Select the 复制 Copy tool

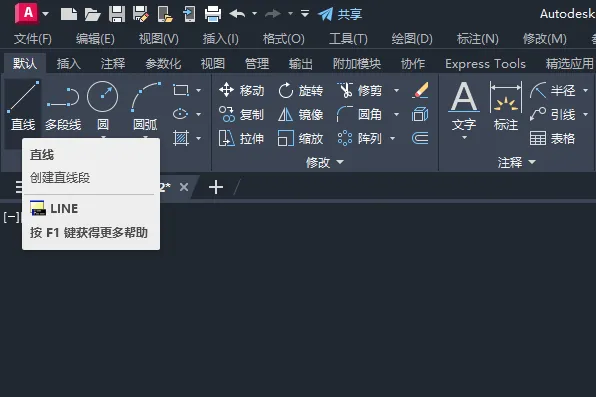(x=241, y=114)
